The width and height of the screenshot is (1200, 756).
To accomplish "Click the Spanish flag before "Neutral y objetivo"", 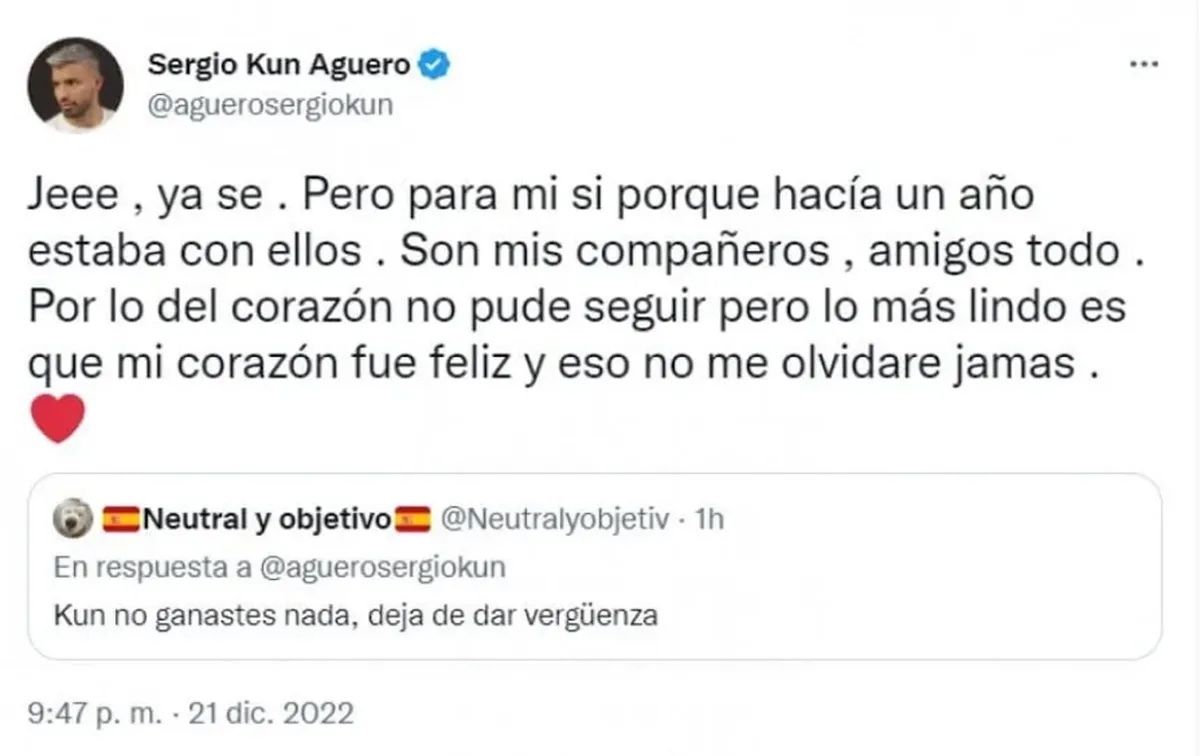I will (121, 519).
